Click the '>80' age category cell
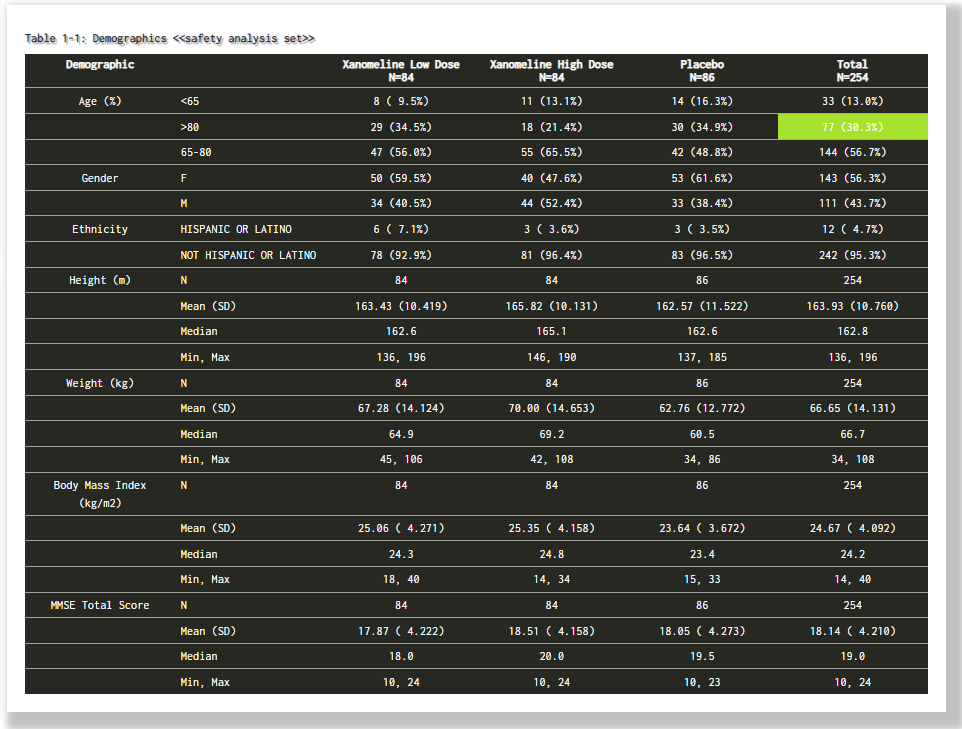The image size is (962, 729). [x=190, y=127]
